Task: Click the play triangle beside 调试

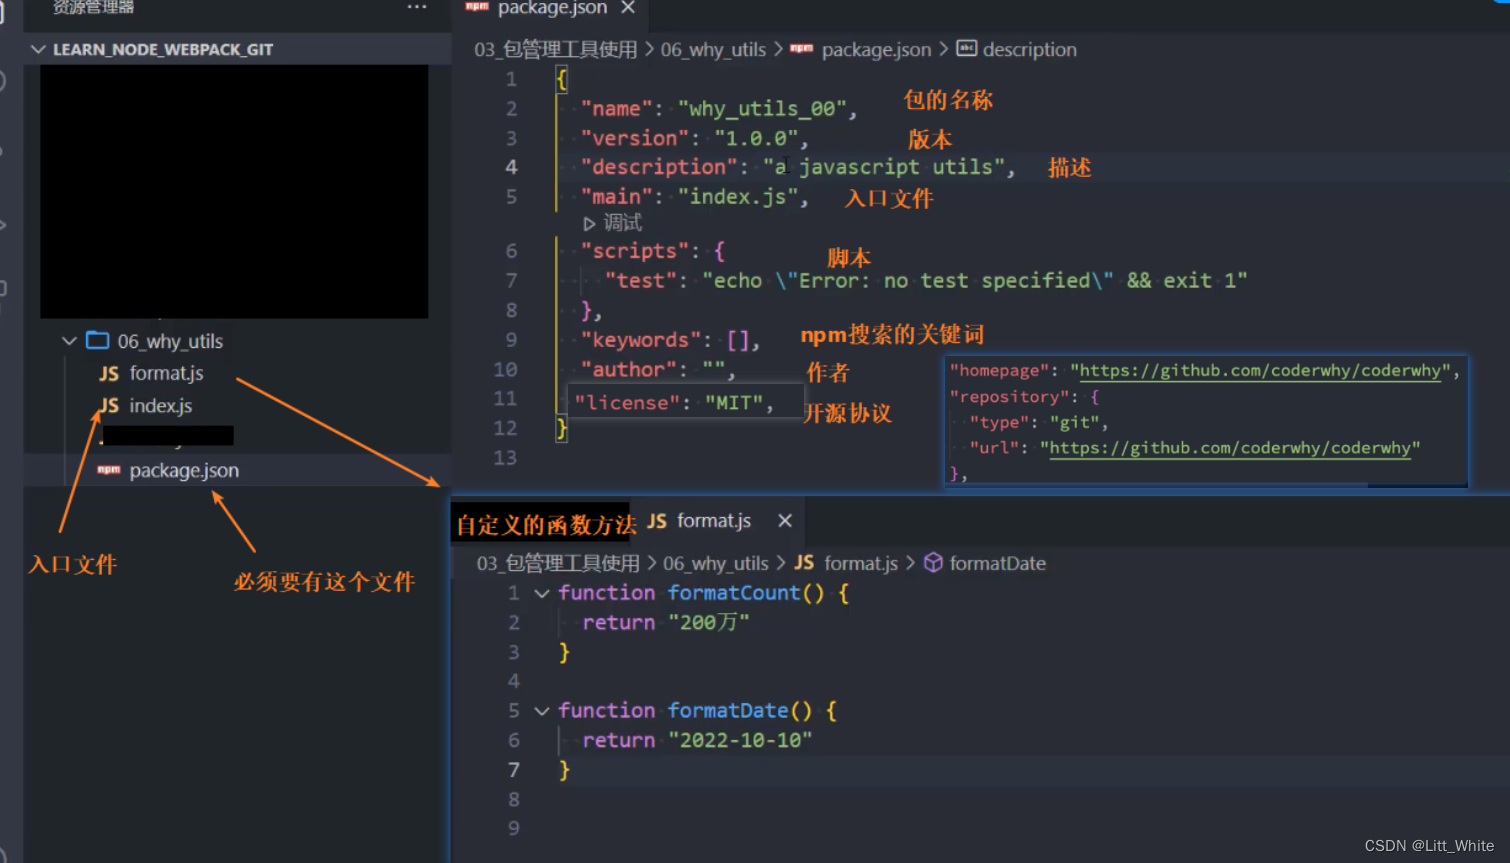Action: (589, 224)
